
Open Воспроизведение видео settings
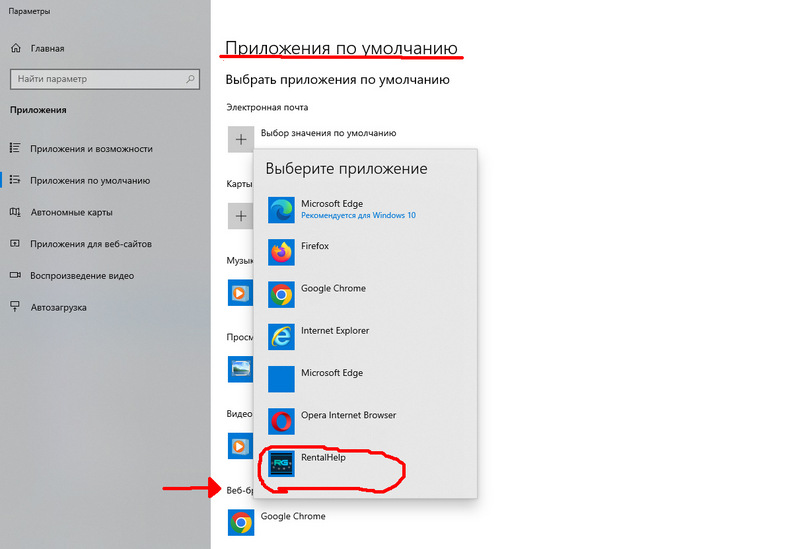click(82, 276)
